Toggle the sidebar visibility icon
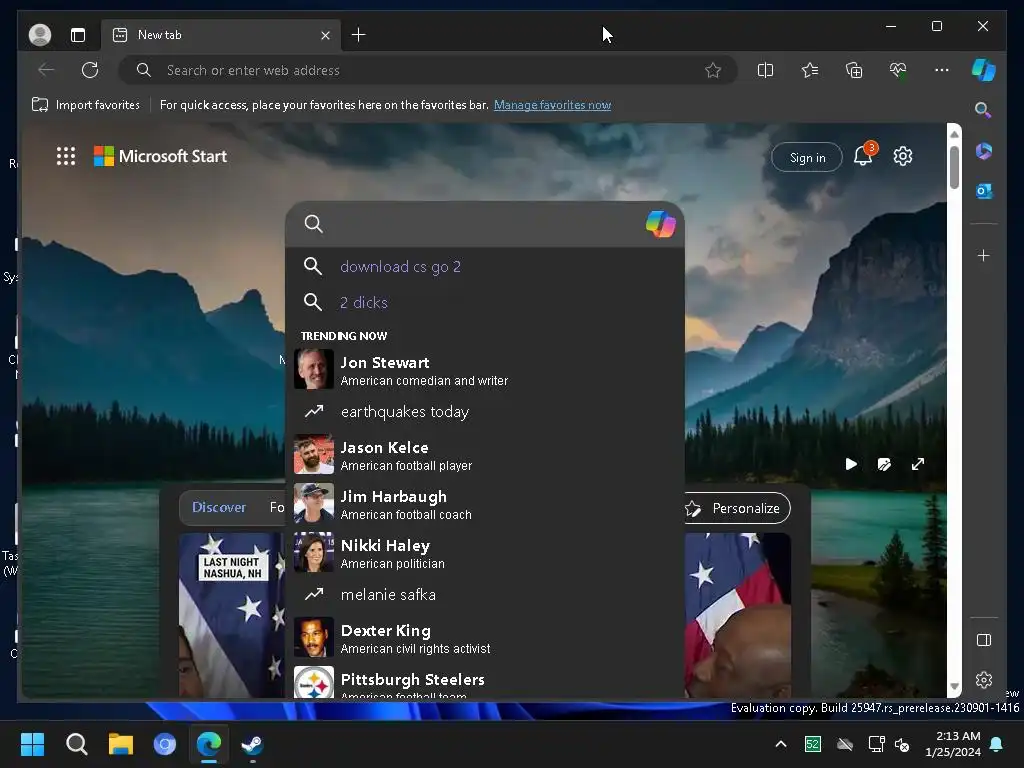The height and width of the screenshot is (768, 1024). pos(984,640)
